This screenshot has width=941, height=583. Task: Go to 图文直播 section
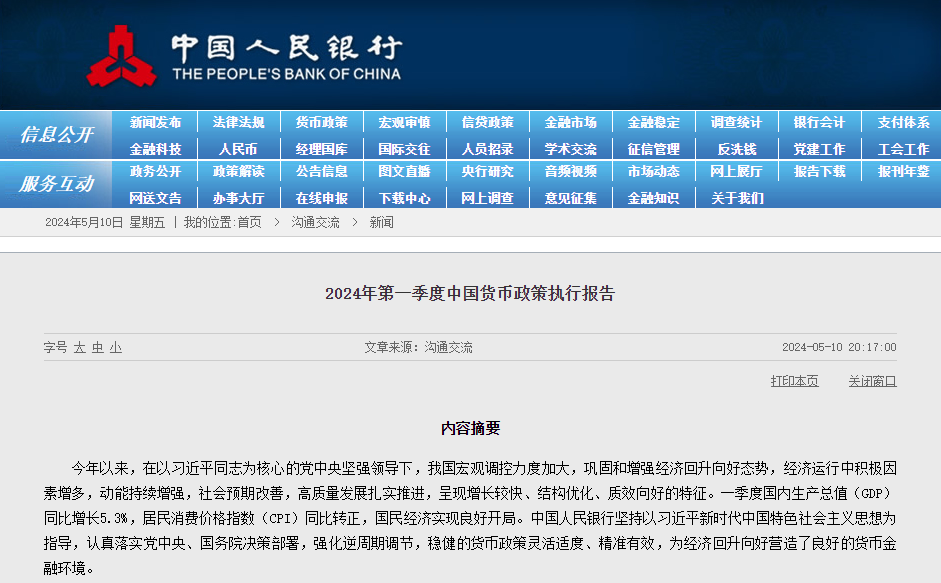404,172
